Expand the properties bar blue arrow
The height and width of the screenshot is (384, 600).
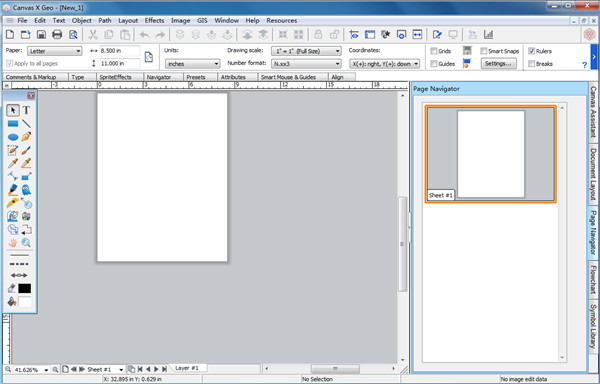(x=594, y=57)
